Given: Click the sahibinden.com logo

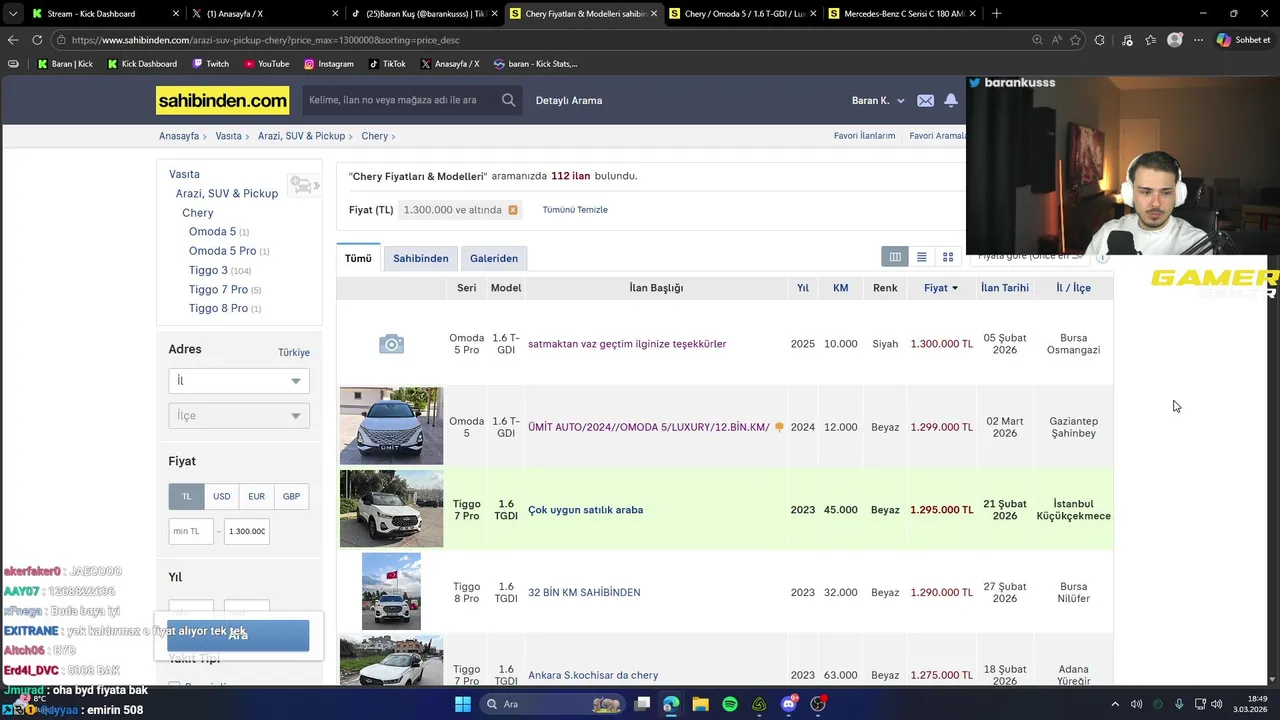Looking at the screenshot, I should pos(222,100).
